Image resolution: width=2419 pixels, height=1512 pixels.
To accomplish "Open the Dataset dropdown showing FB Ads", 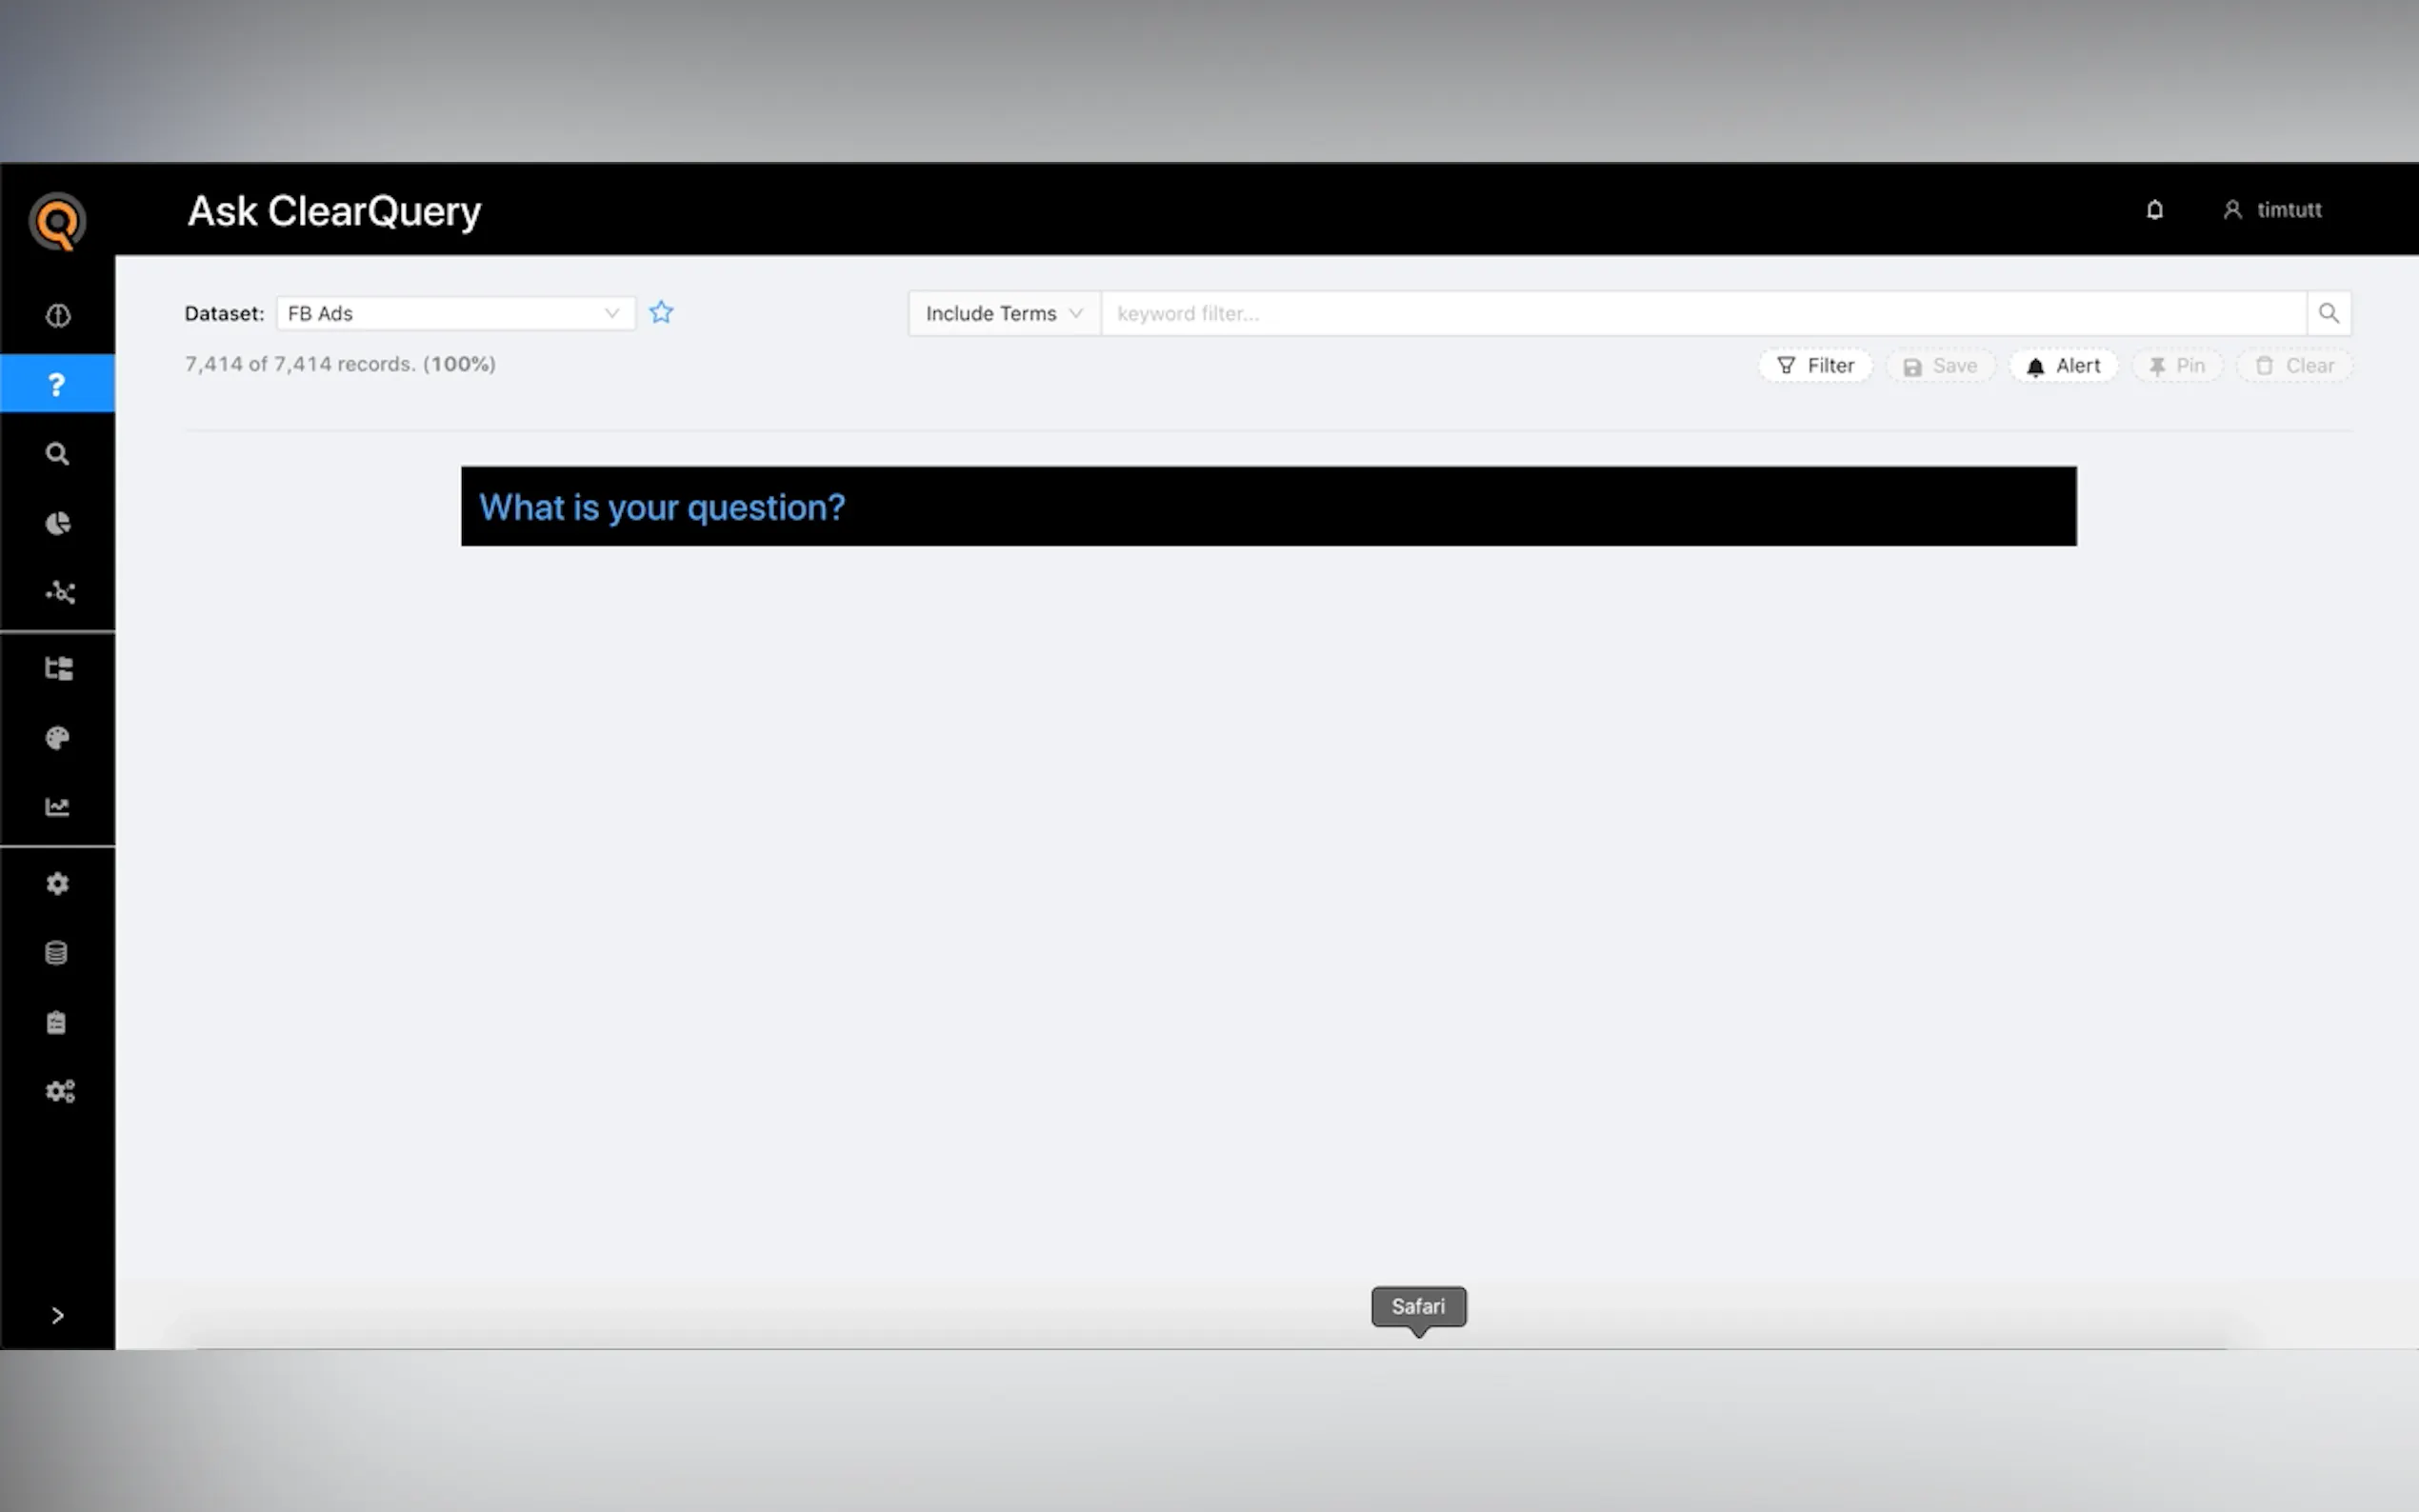I will pos(455,313).
